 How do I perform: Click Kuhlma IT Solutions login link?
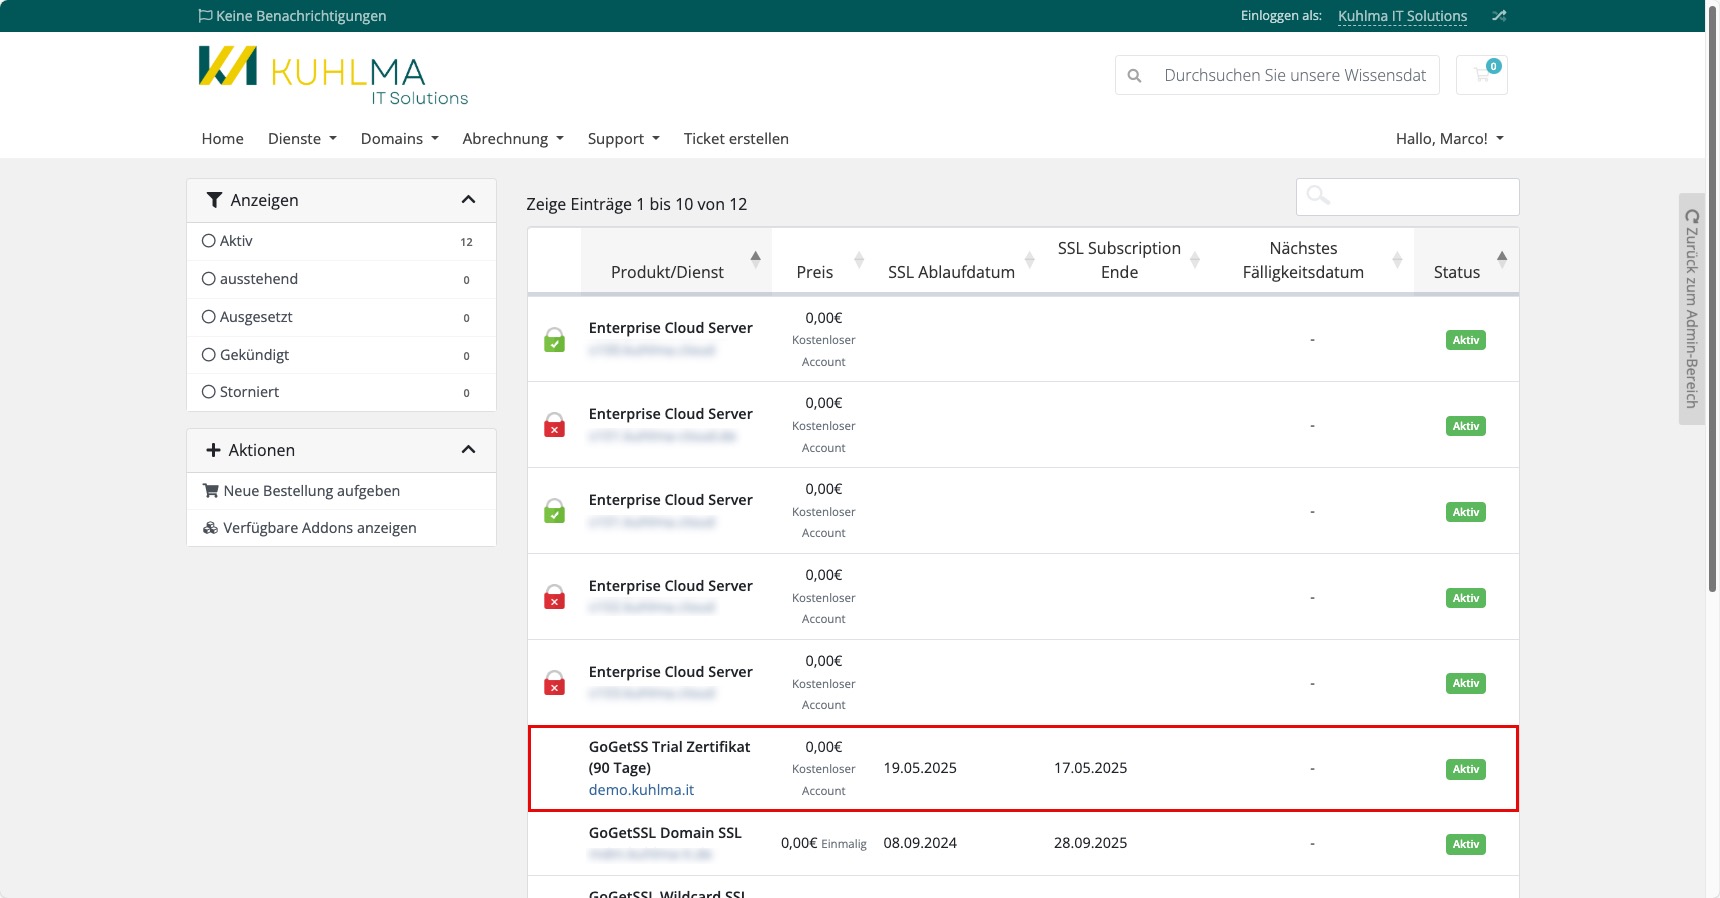(1402, 16)
